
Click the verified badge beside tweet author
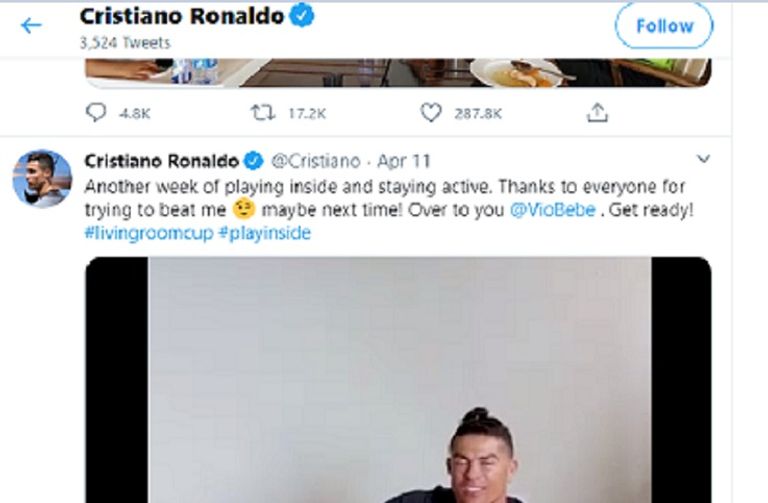tap(254, 161)
